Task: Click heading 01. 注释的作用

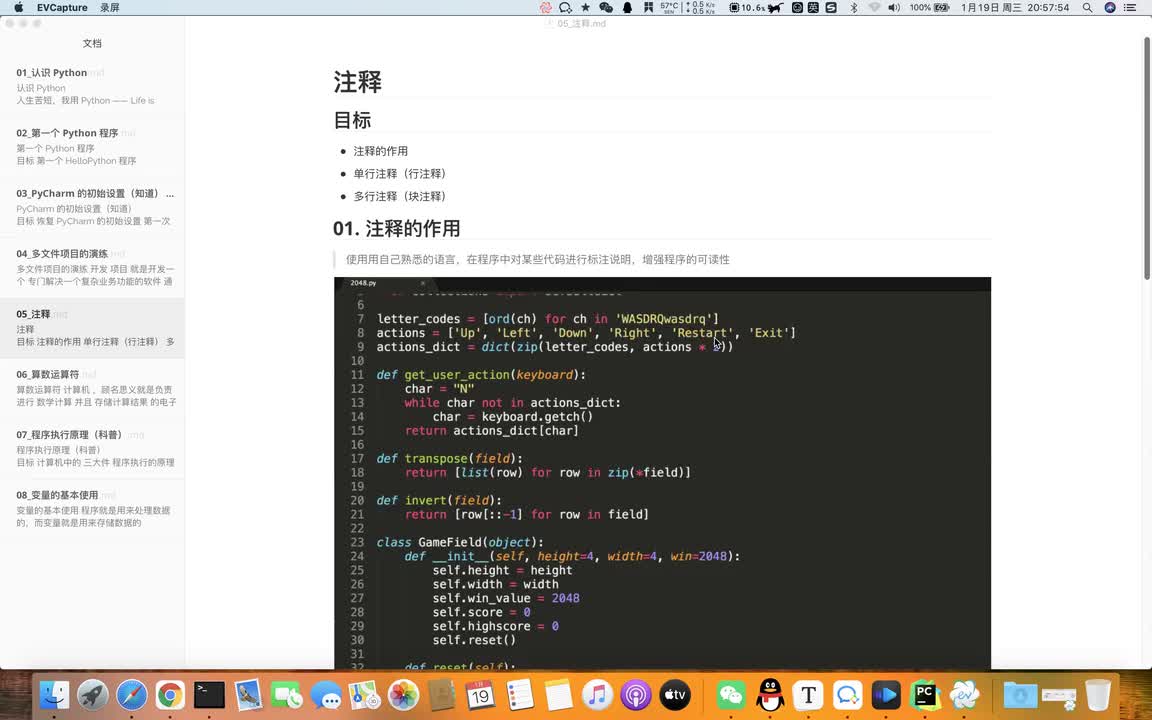Action: click(397, 228)
